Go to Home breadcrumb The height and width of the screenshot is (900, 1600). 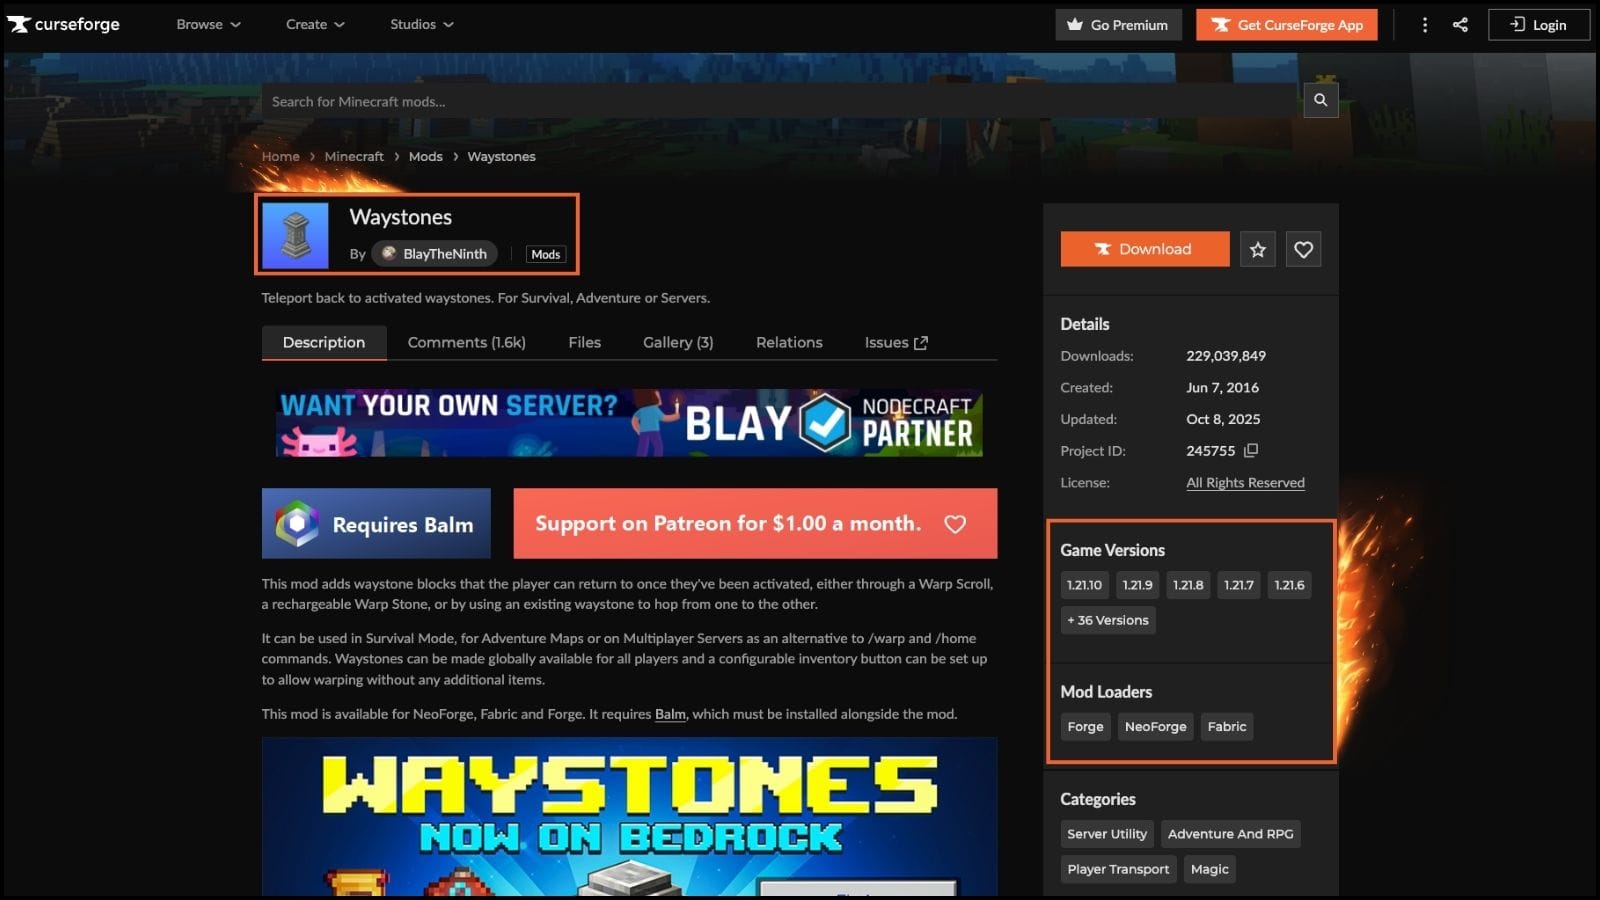click(281, 157)
